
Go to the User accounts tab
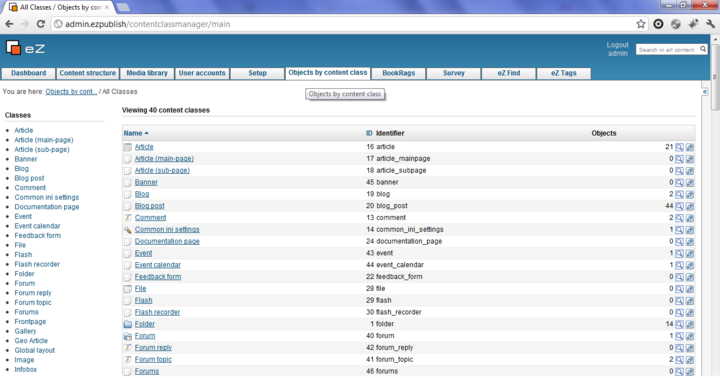coord(202,73)
